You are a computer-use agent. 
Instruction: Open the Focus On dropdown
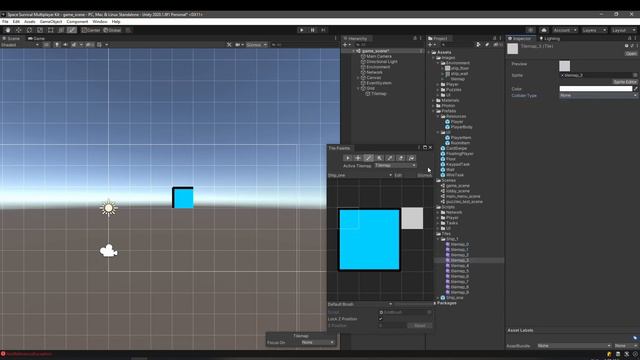point(318,342)
